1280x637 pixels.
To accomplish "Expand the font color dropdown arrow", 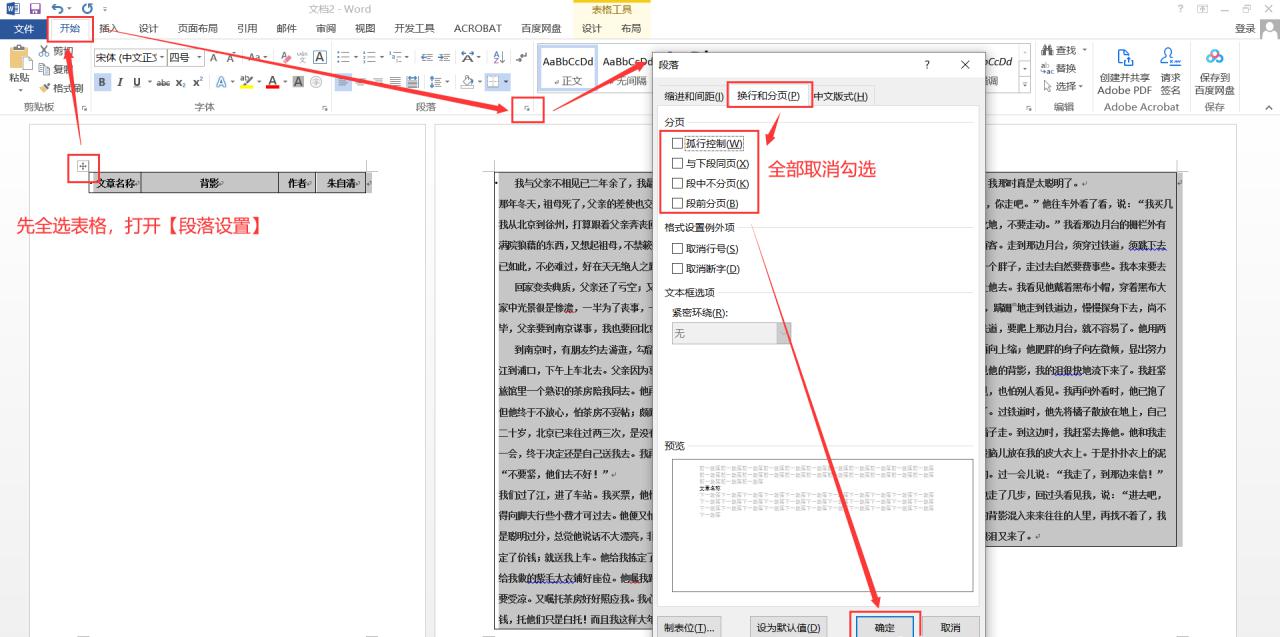I will 285,82.
